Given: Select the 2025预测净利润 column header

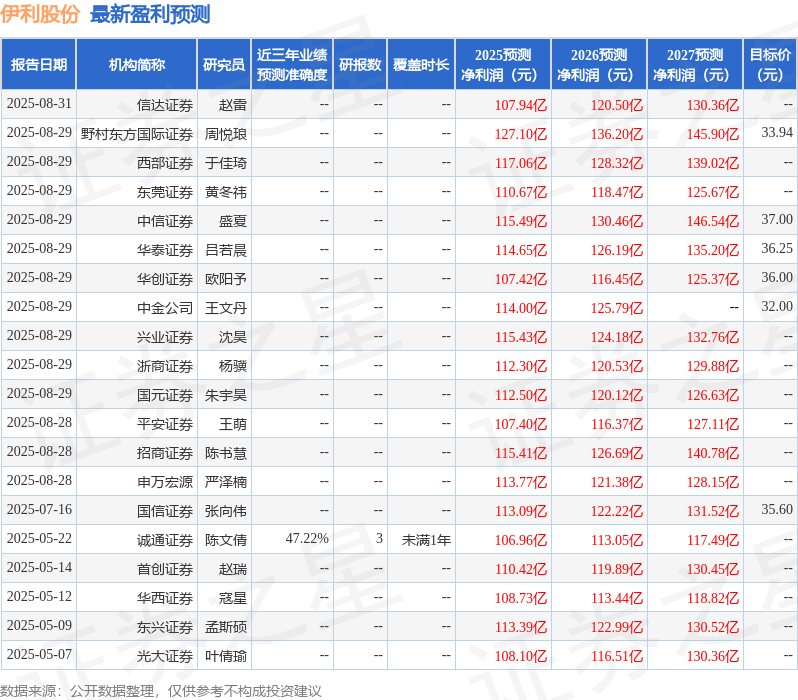Looking at the screenshot, I should coord(503,65).
